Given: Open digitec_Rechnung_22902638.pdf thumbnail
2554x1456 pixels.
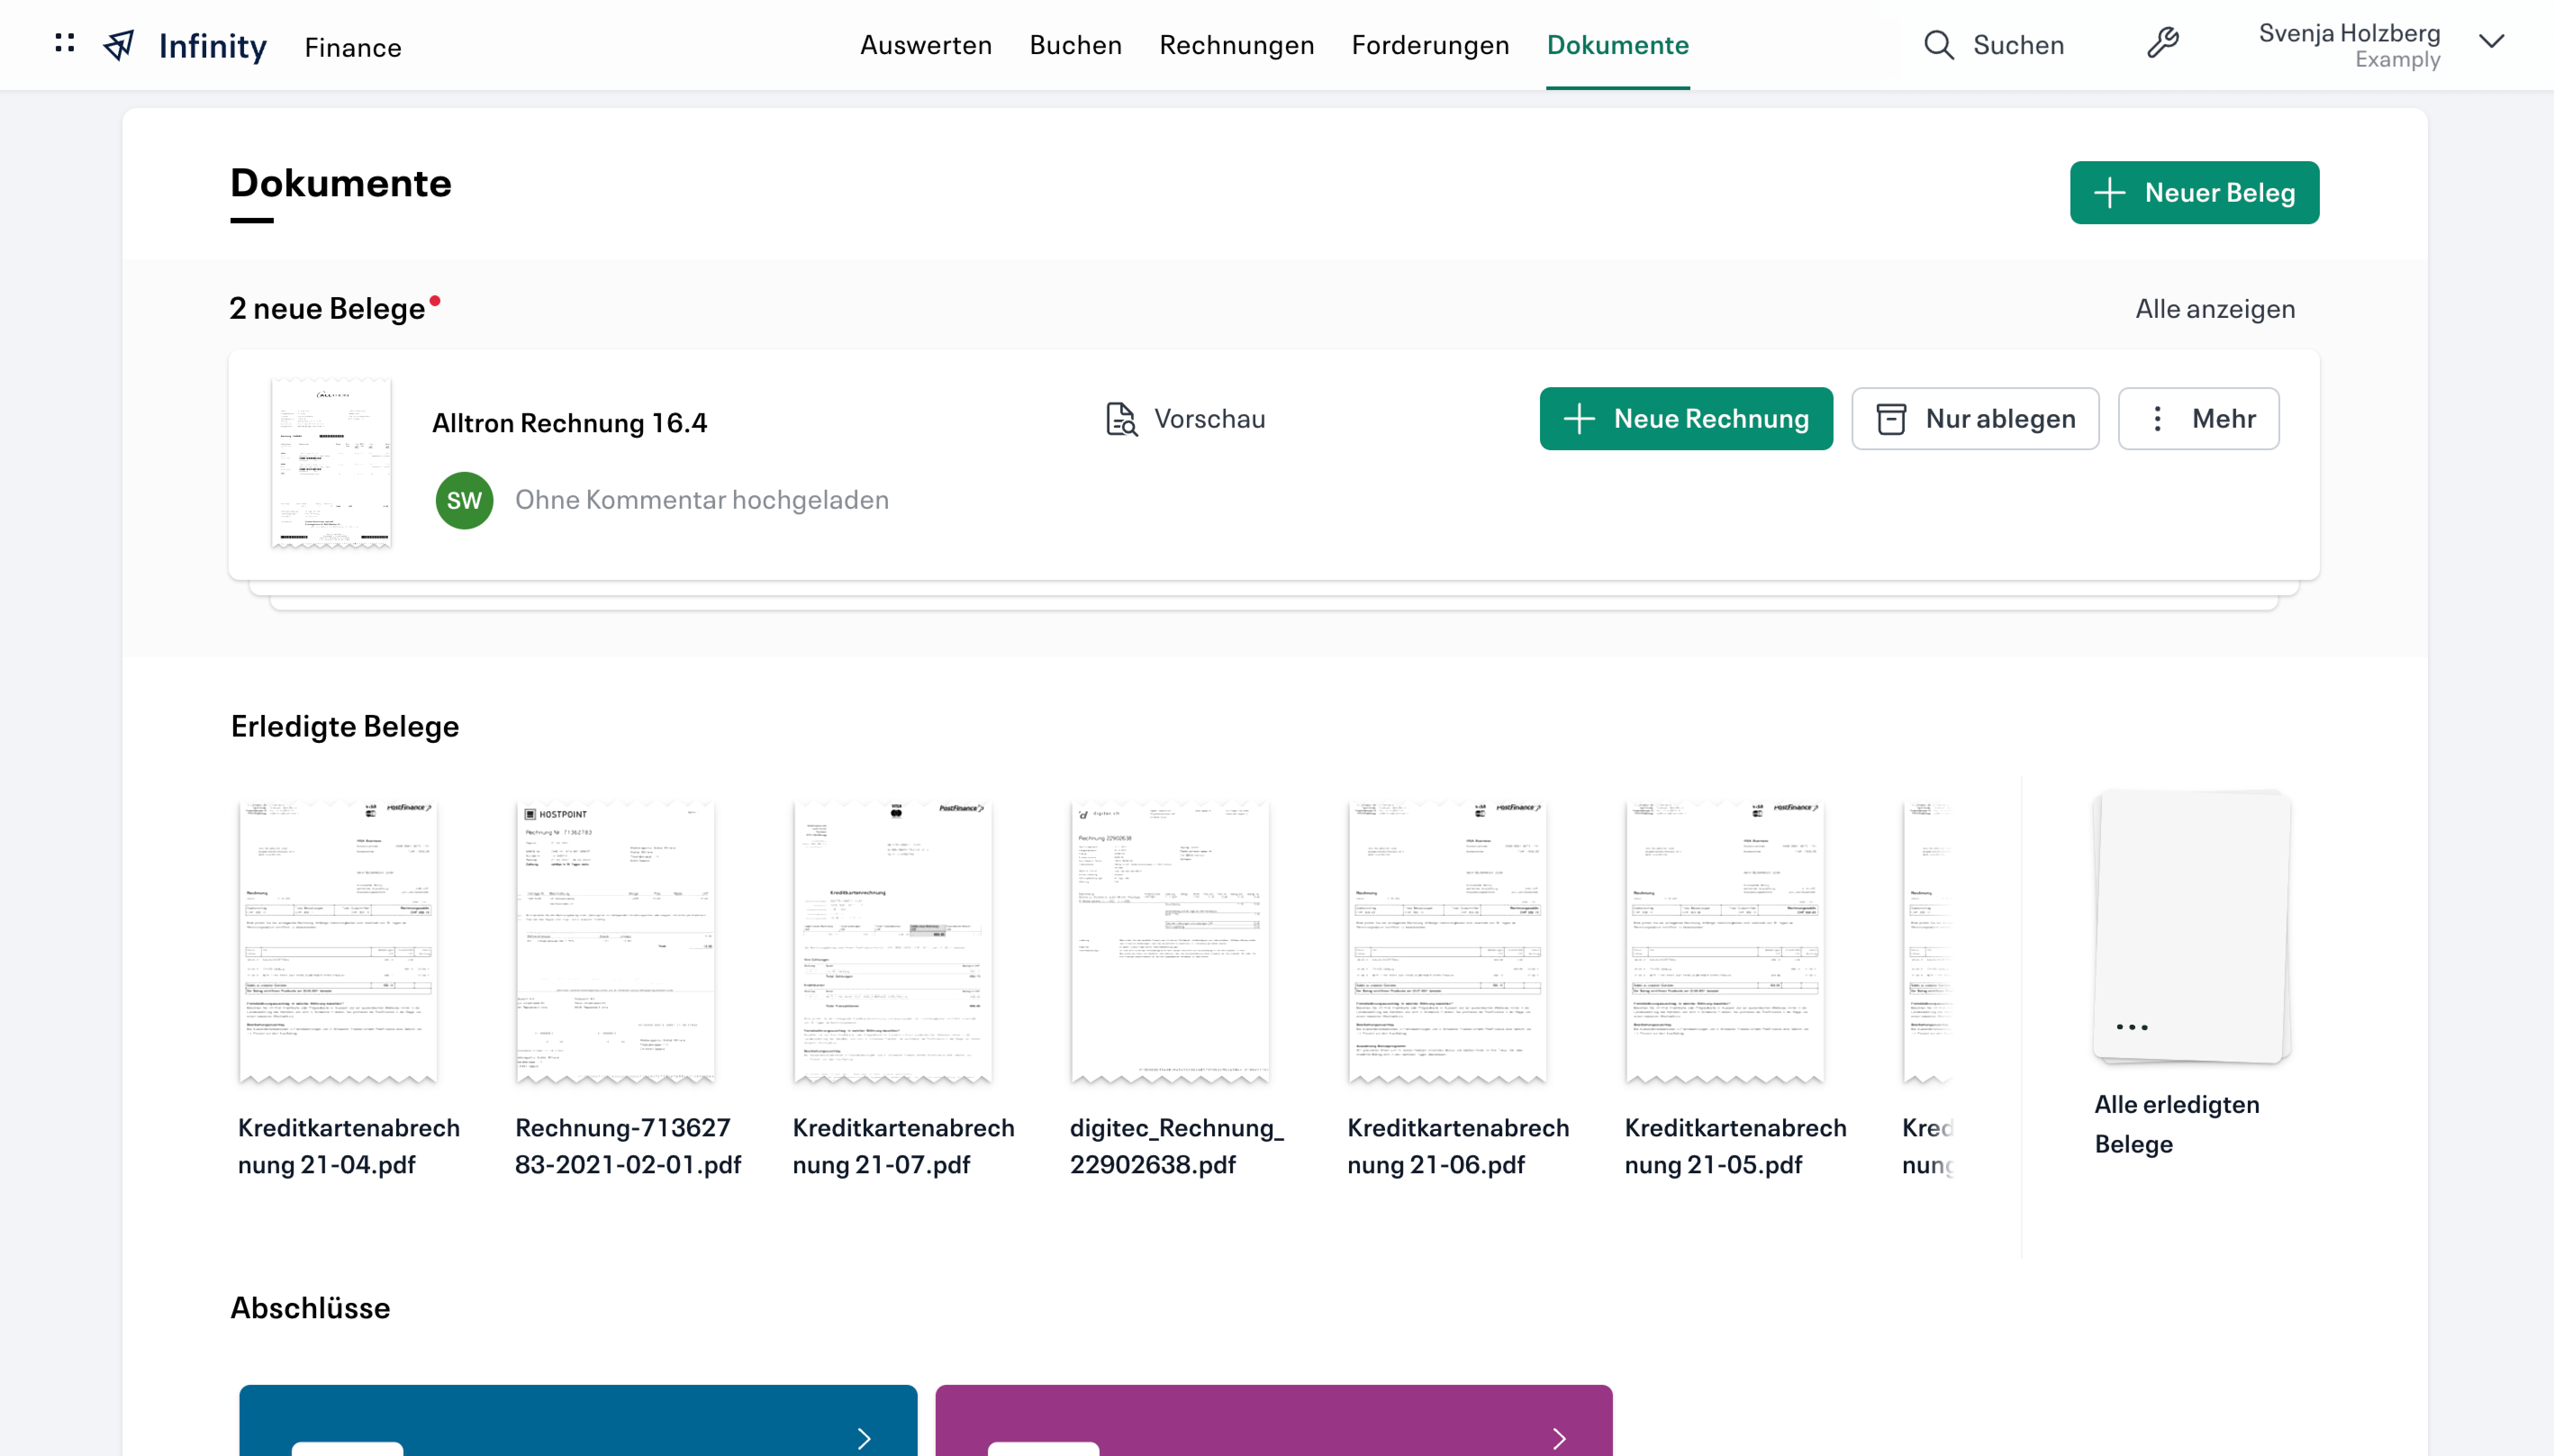Looking at the screenshot, I should (1170, 941).
